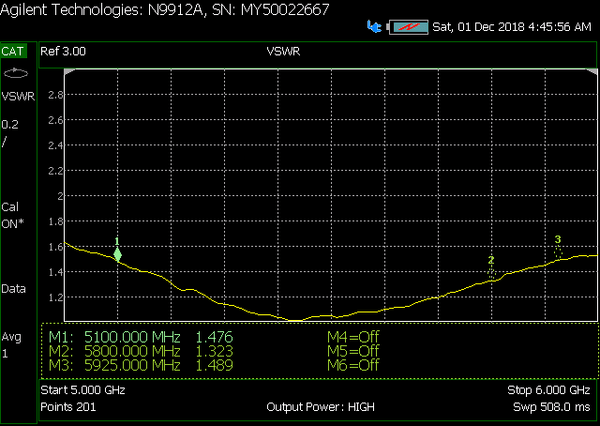Image resolution: width=600 pixels, height=426 pixels.
Task: Click the top-left reference corner triangle
Action: tap(69, 73)
